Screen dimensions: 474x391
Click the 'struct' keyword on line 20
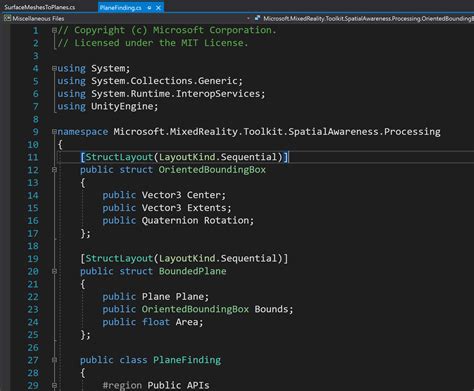click(x=136, y=271)
